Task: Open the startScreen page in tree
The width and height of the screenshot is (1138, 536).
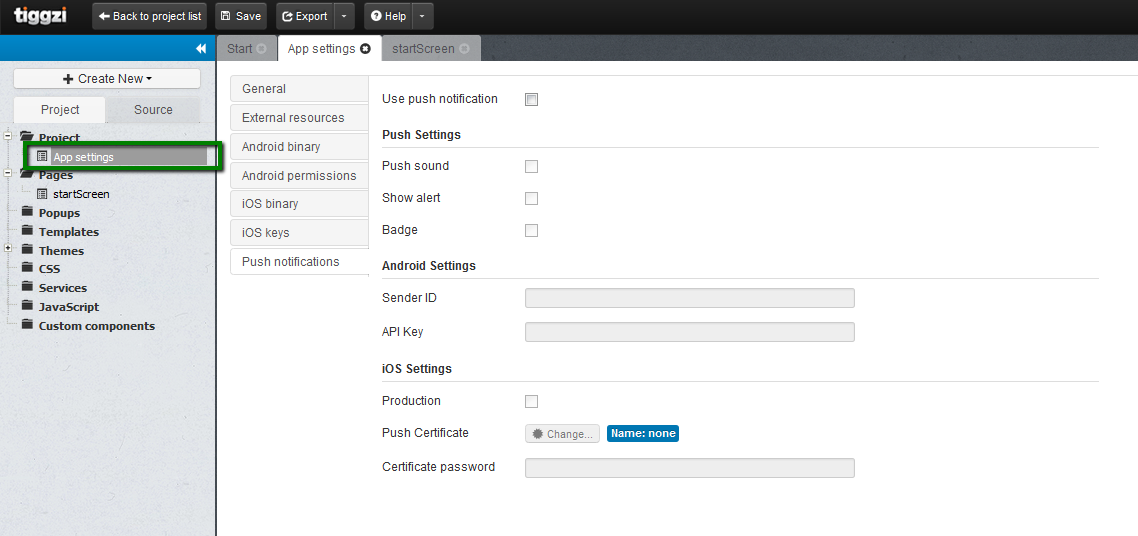Action: point(80,194)
